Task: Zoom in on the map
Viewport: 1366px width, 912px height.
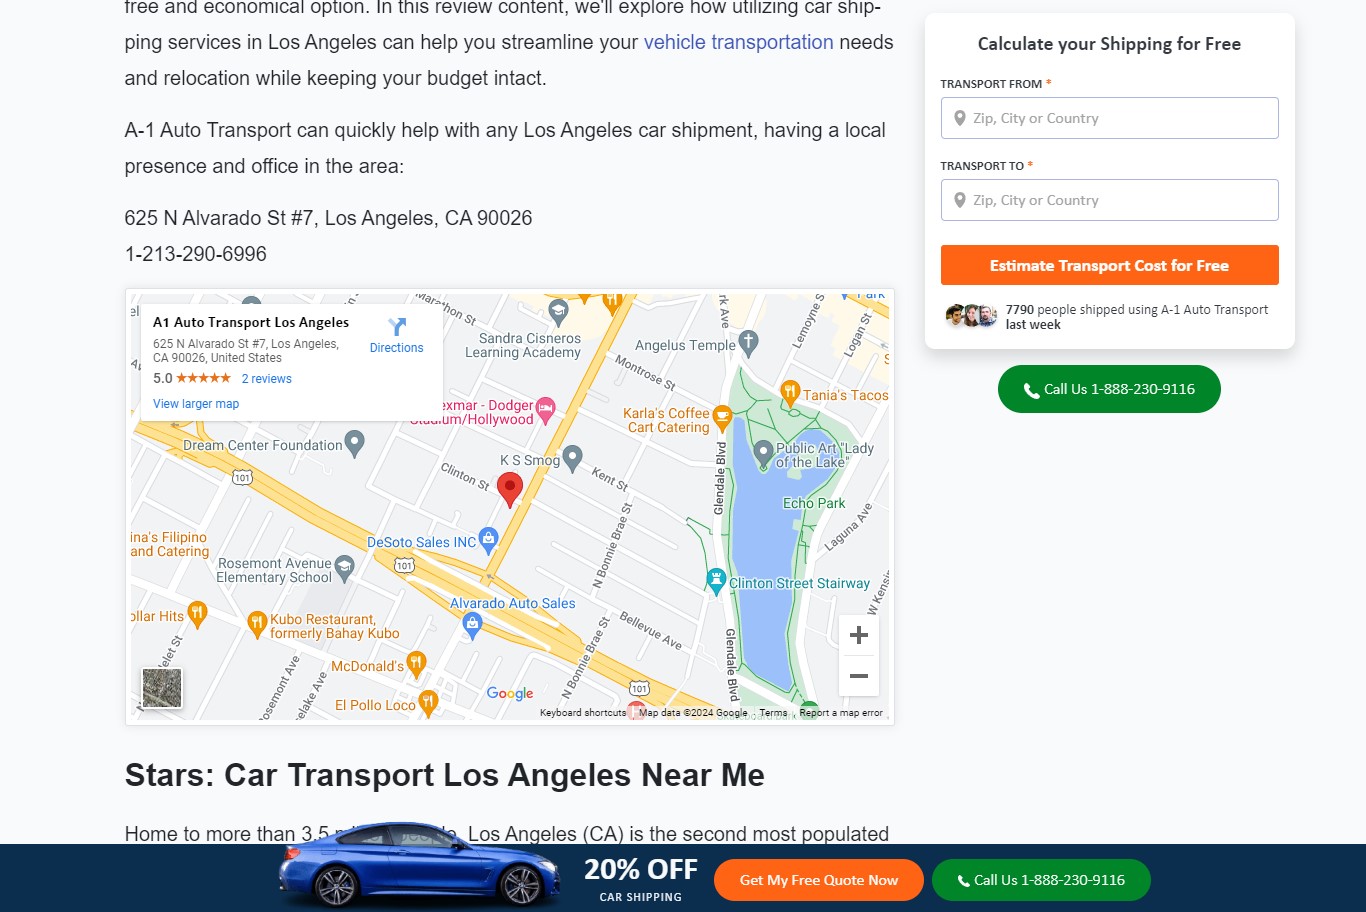Action: (x=858, y=635)
